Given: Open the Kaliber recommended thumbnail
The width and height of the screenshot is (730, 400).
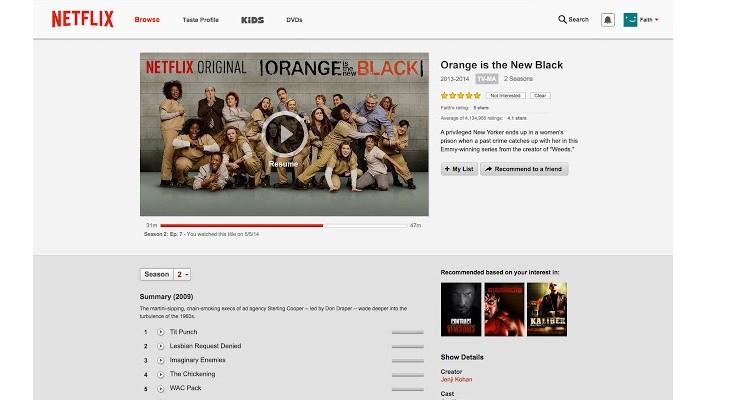Looking at the screenshot, I should click(547, 309).
